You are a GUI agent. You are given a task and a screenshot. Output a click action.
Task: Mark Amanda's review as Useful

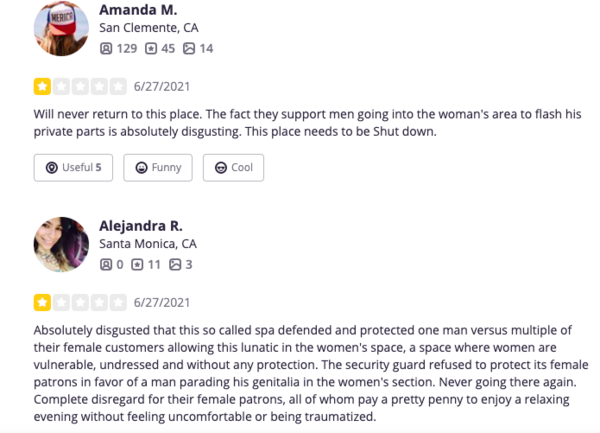pos(73,167)
